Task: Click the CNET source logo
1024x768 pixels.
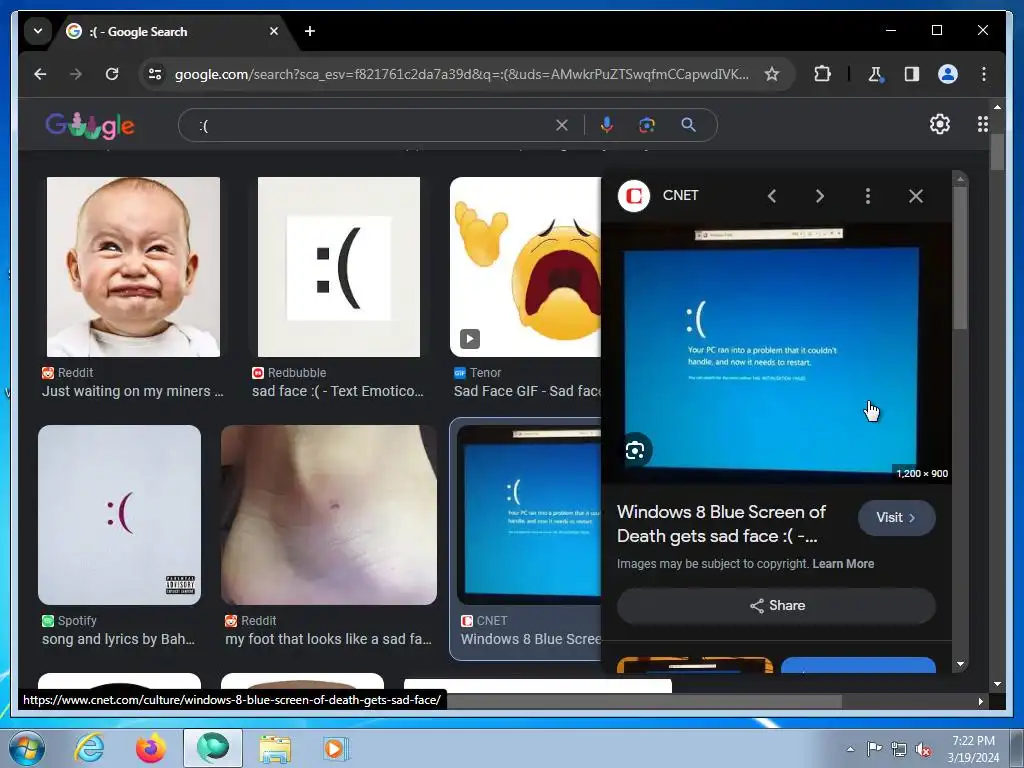Action: click(x=633, y=196)
